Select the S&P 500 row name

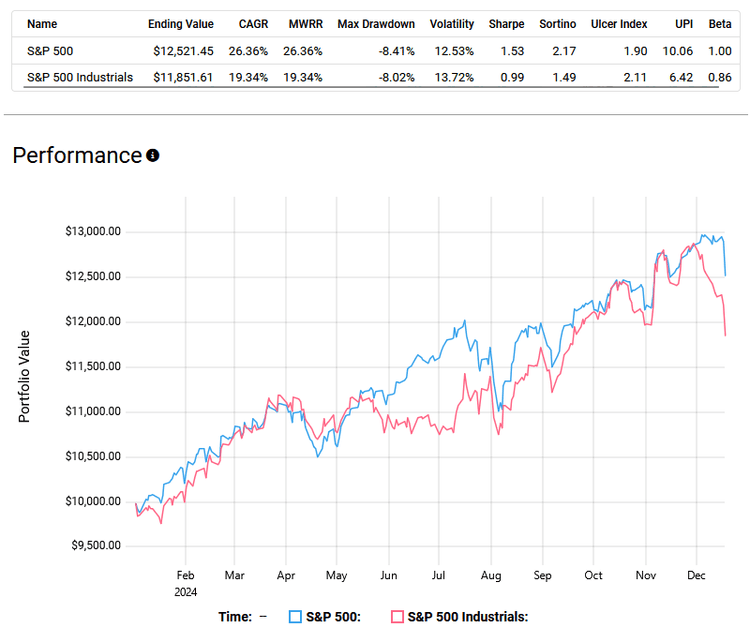(50, 51)
